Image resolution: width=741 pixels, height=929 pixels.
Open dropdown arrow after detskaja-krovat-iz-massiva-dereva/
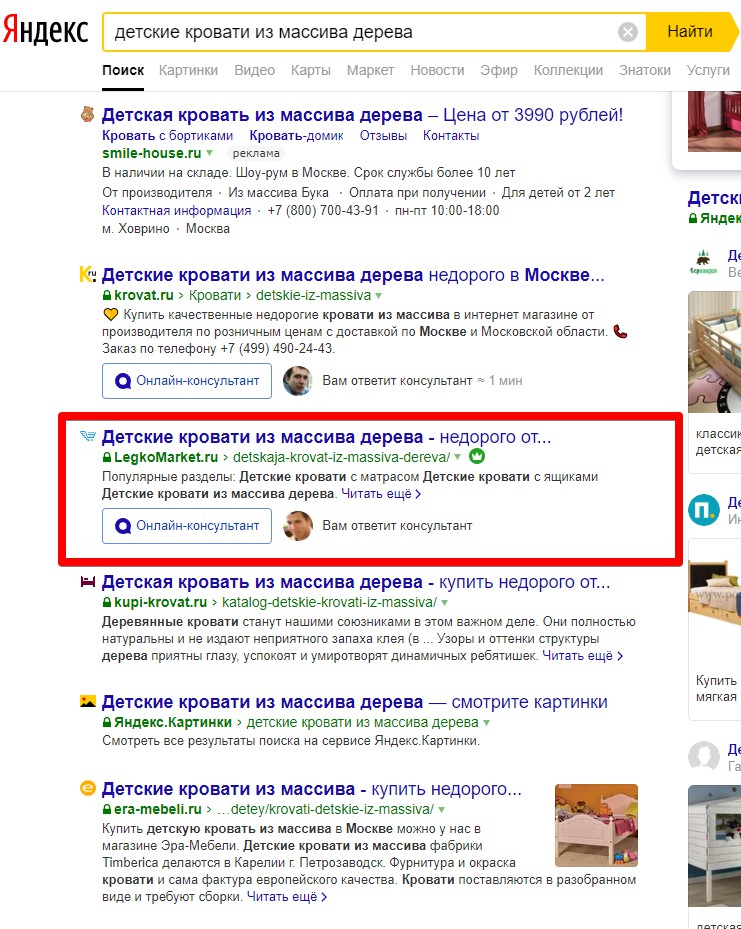(x=457, y=457)
